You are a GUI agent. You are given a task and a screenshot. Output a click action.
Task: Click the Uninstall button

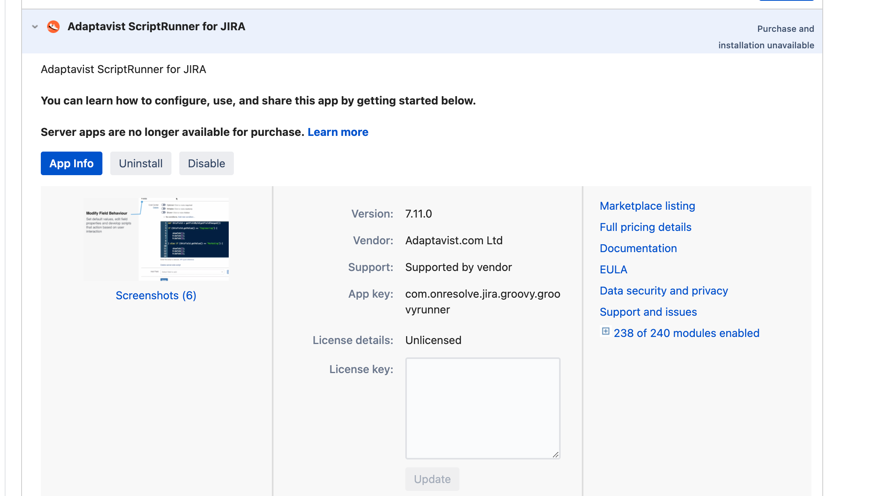pos(140,163)
